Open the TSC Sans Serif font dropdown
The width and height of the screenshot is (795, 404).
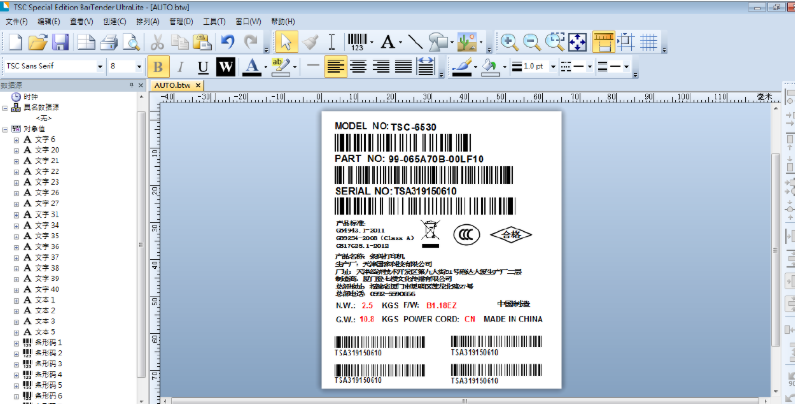point(99,67)
